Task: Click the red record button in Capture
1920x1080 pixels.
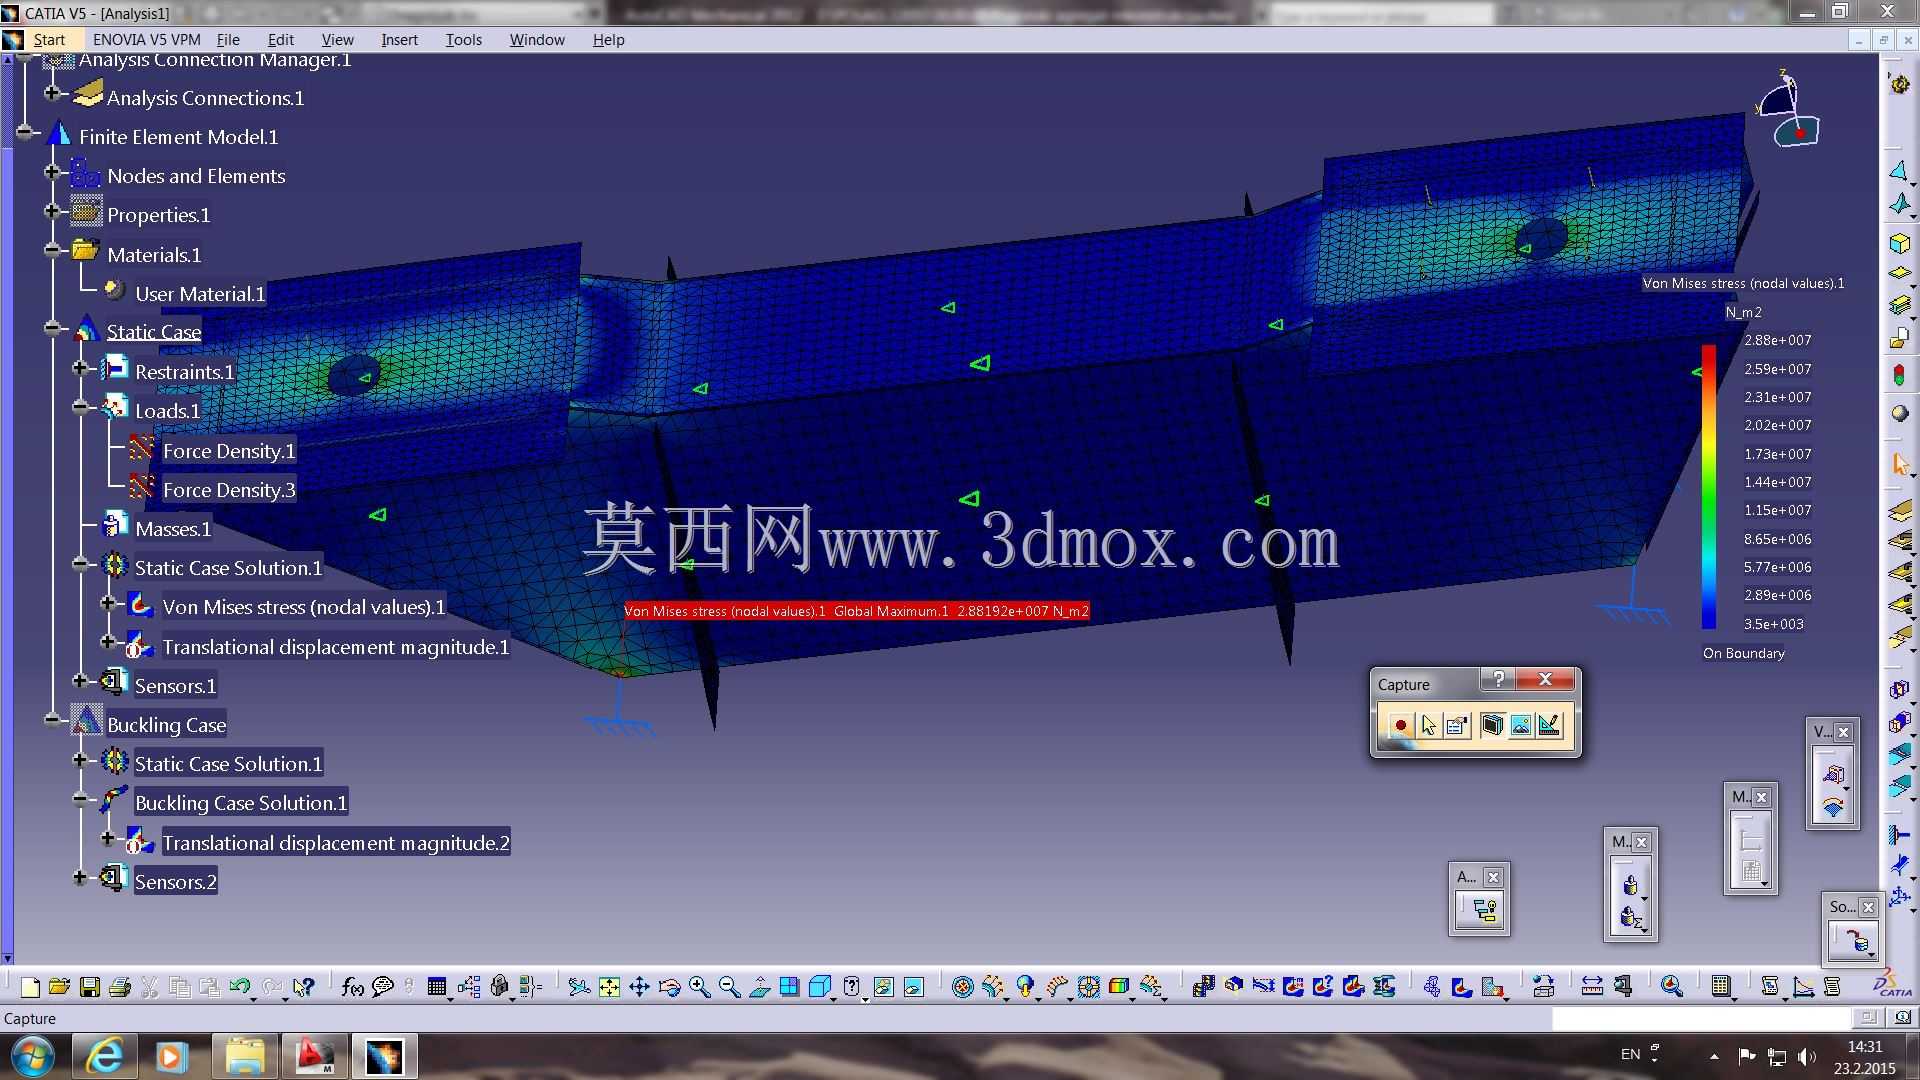Action: click(x=1400, y=726)
